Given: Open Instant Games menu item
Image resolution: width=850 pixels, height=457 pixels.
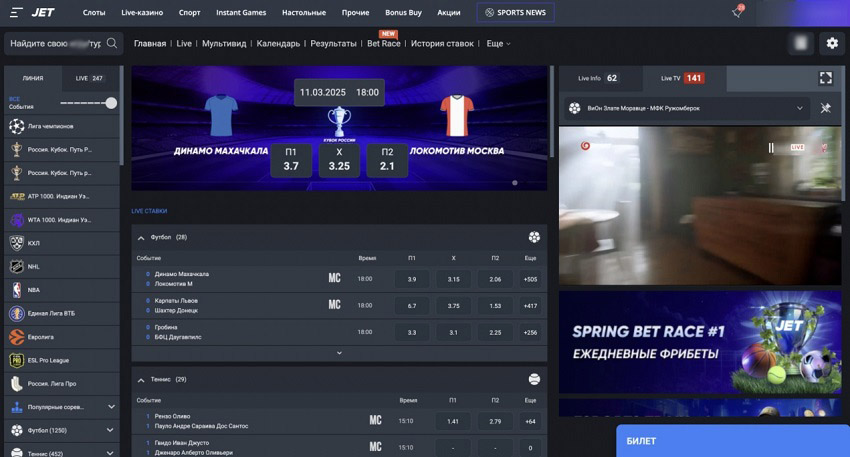Looking at the screenshot, I should tap(241, 12).
